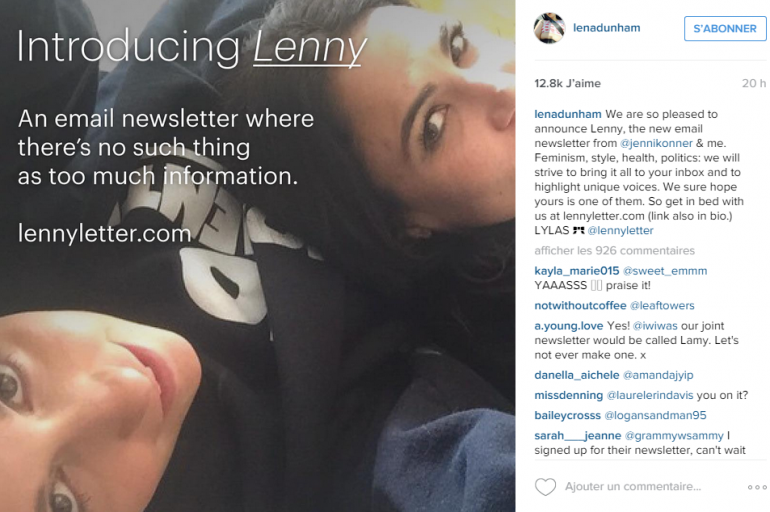Open the @grammywsammy mention
This screenshot has width=770, height=512.
pos(674,435)
